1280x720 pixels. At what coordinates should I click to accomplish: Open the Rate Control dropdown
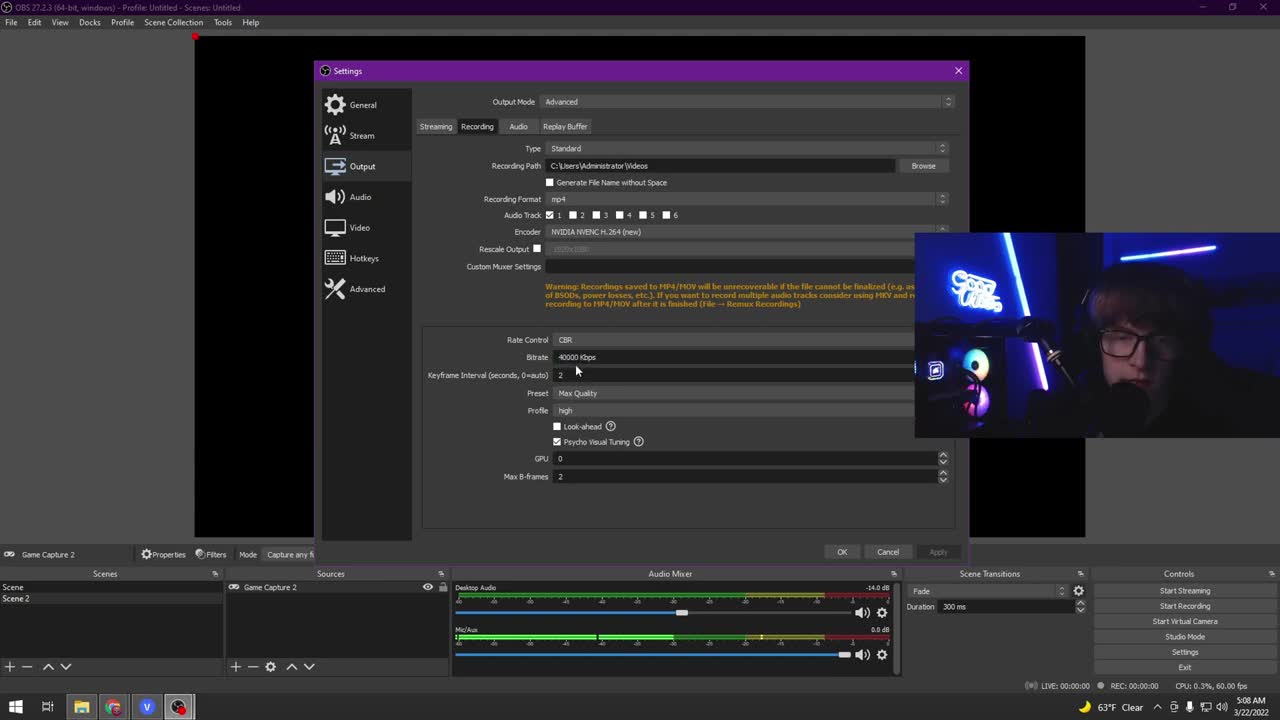click(x=734, y=340)
